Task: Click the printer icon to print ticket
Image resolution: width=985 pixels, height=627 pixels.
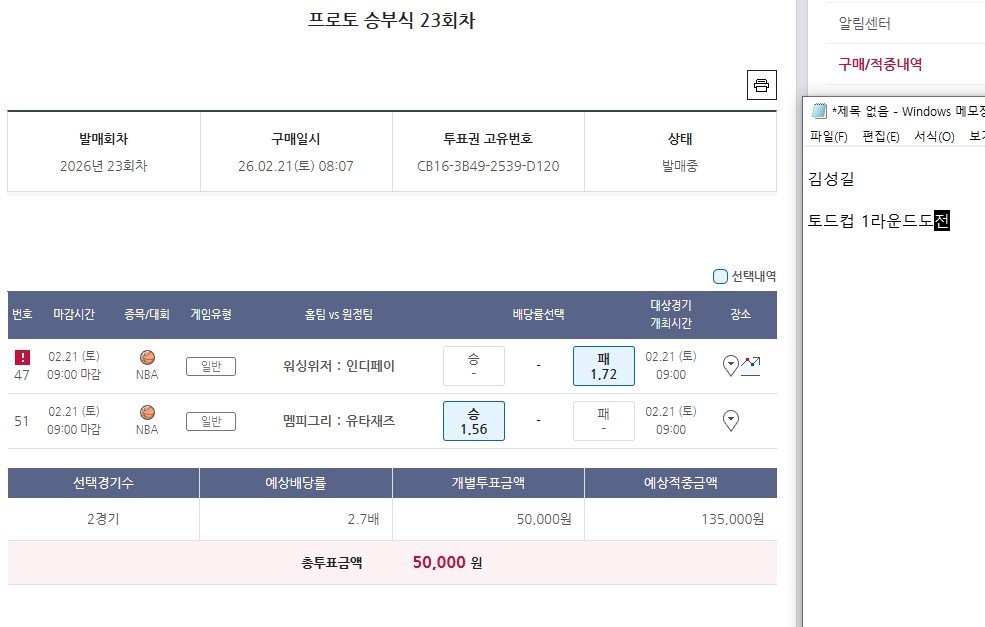Action: [x=761, y=85]
